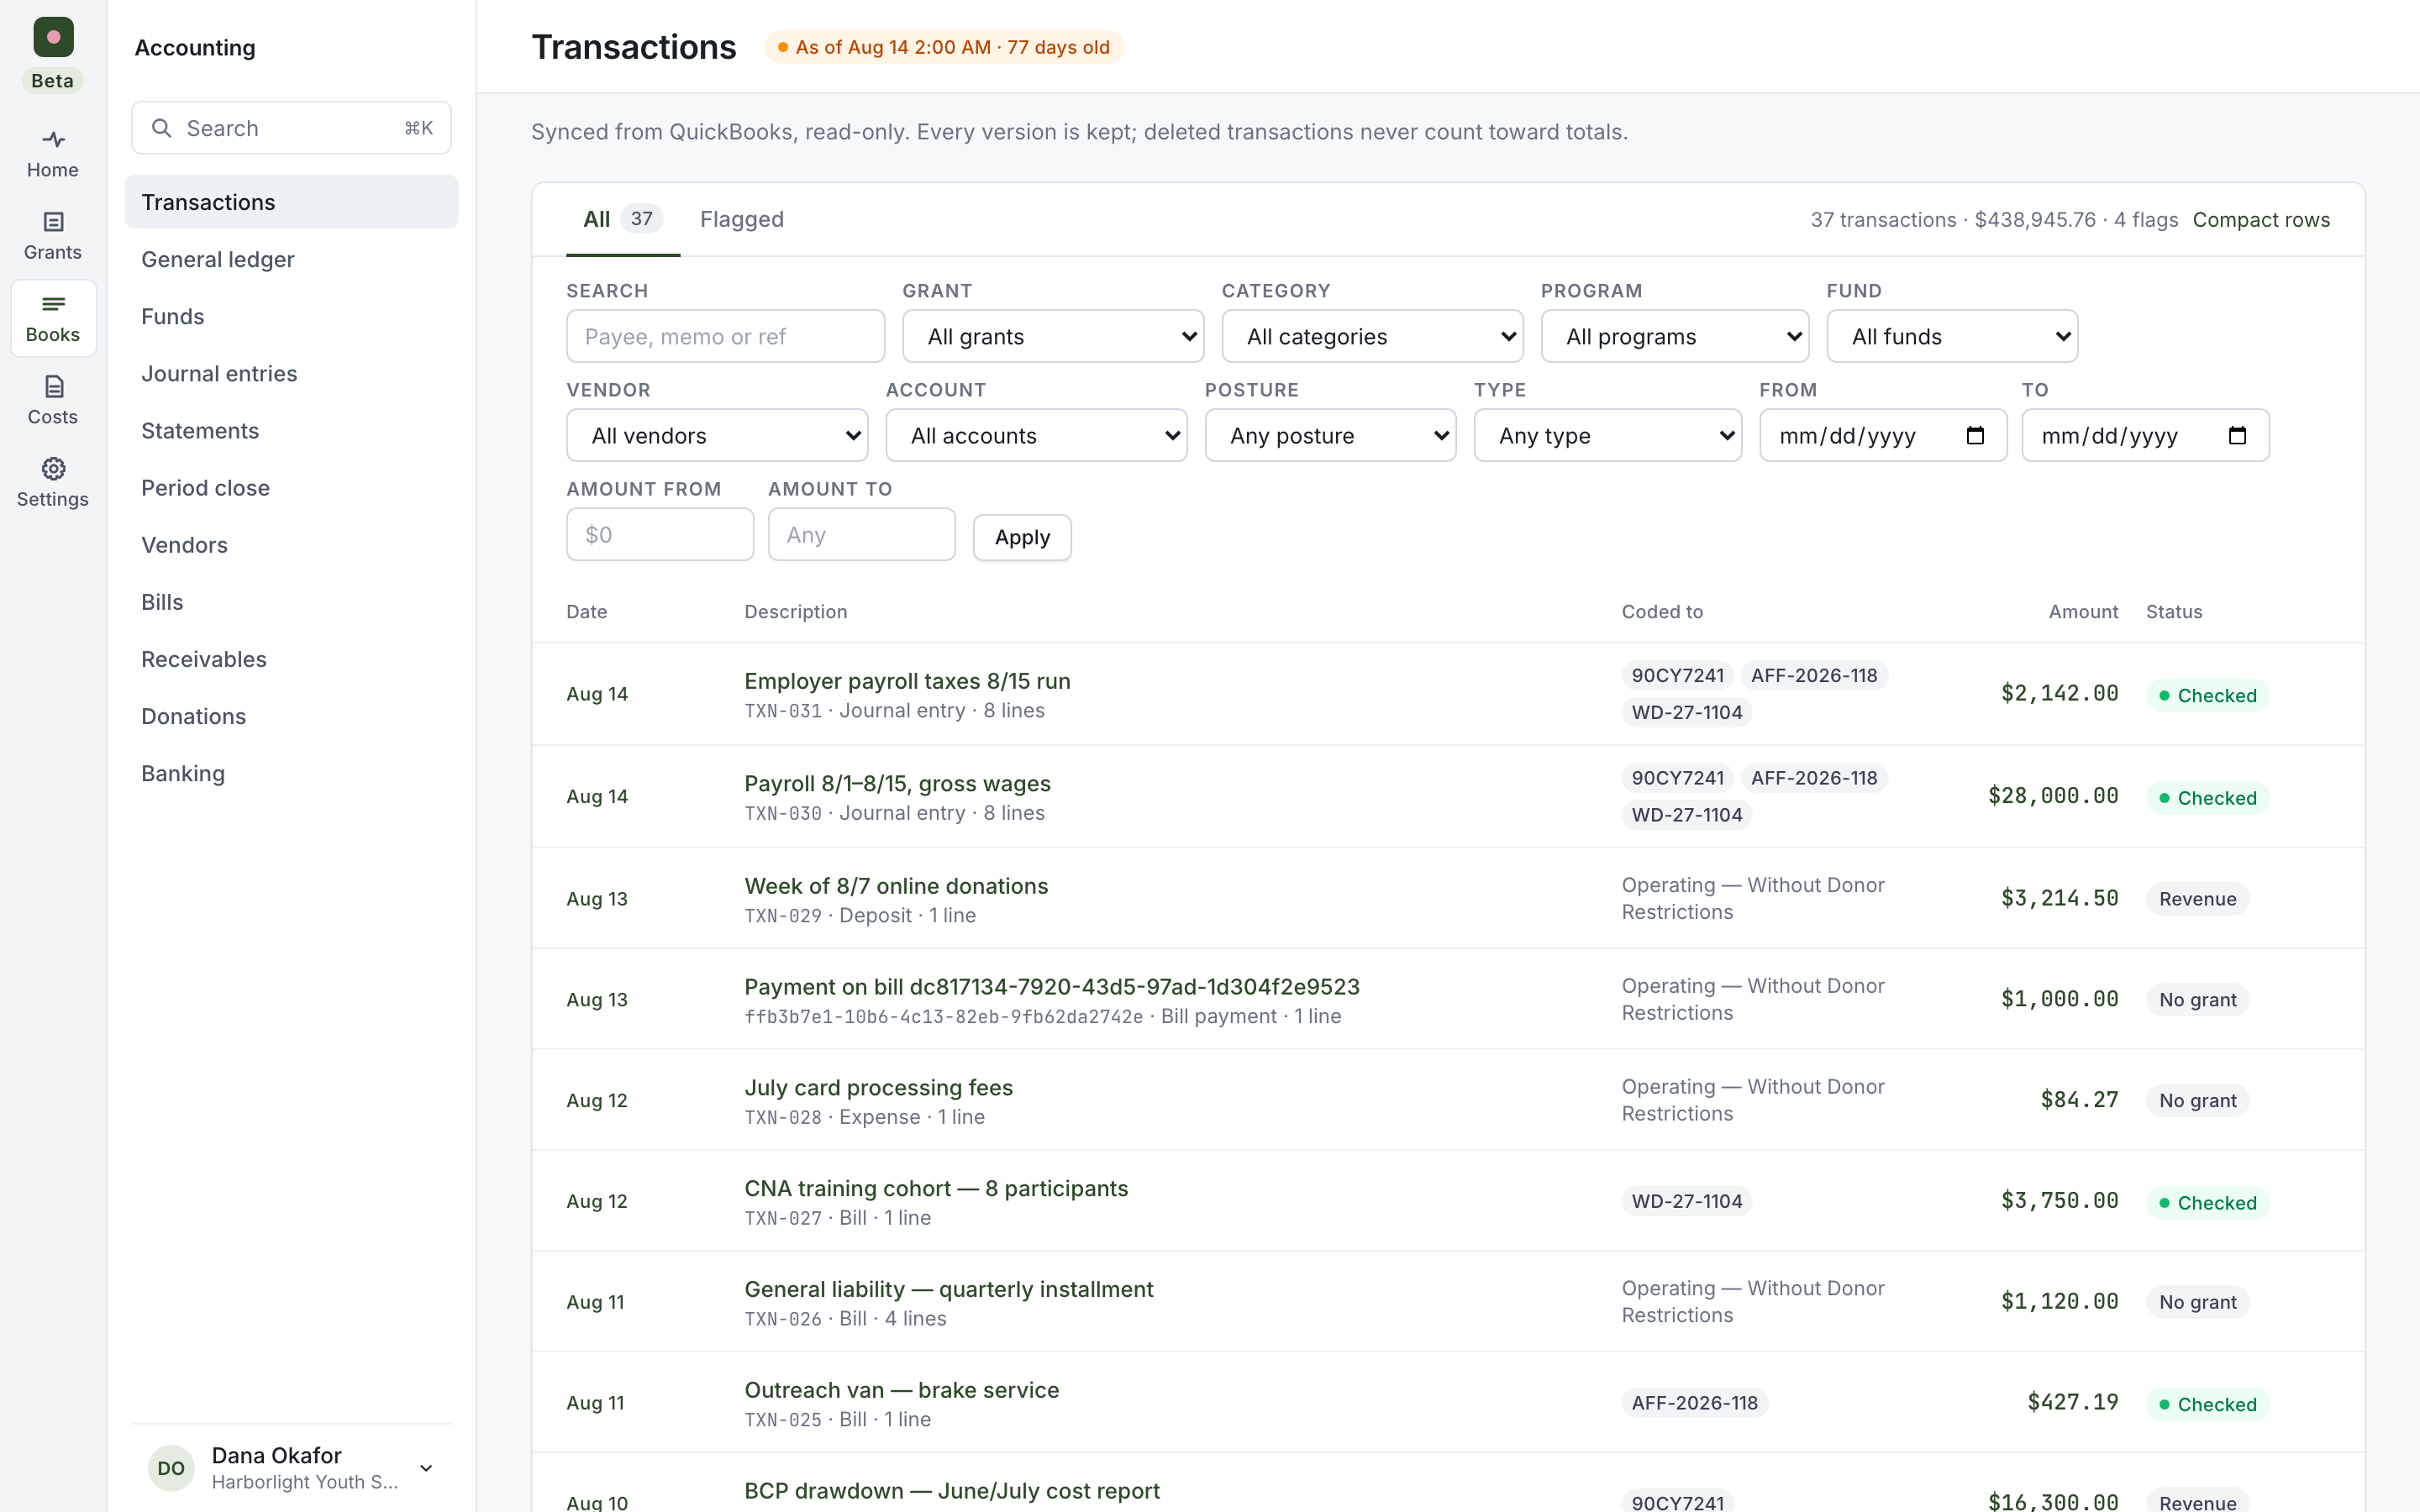The width and height of the screenshot is (2420, 1512).
Task: Click the DO user avatar
Action: (x=171, y=1468)
